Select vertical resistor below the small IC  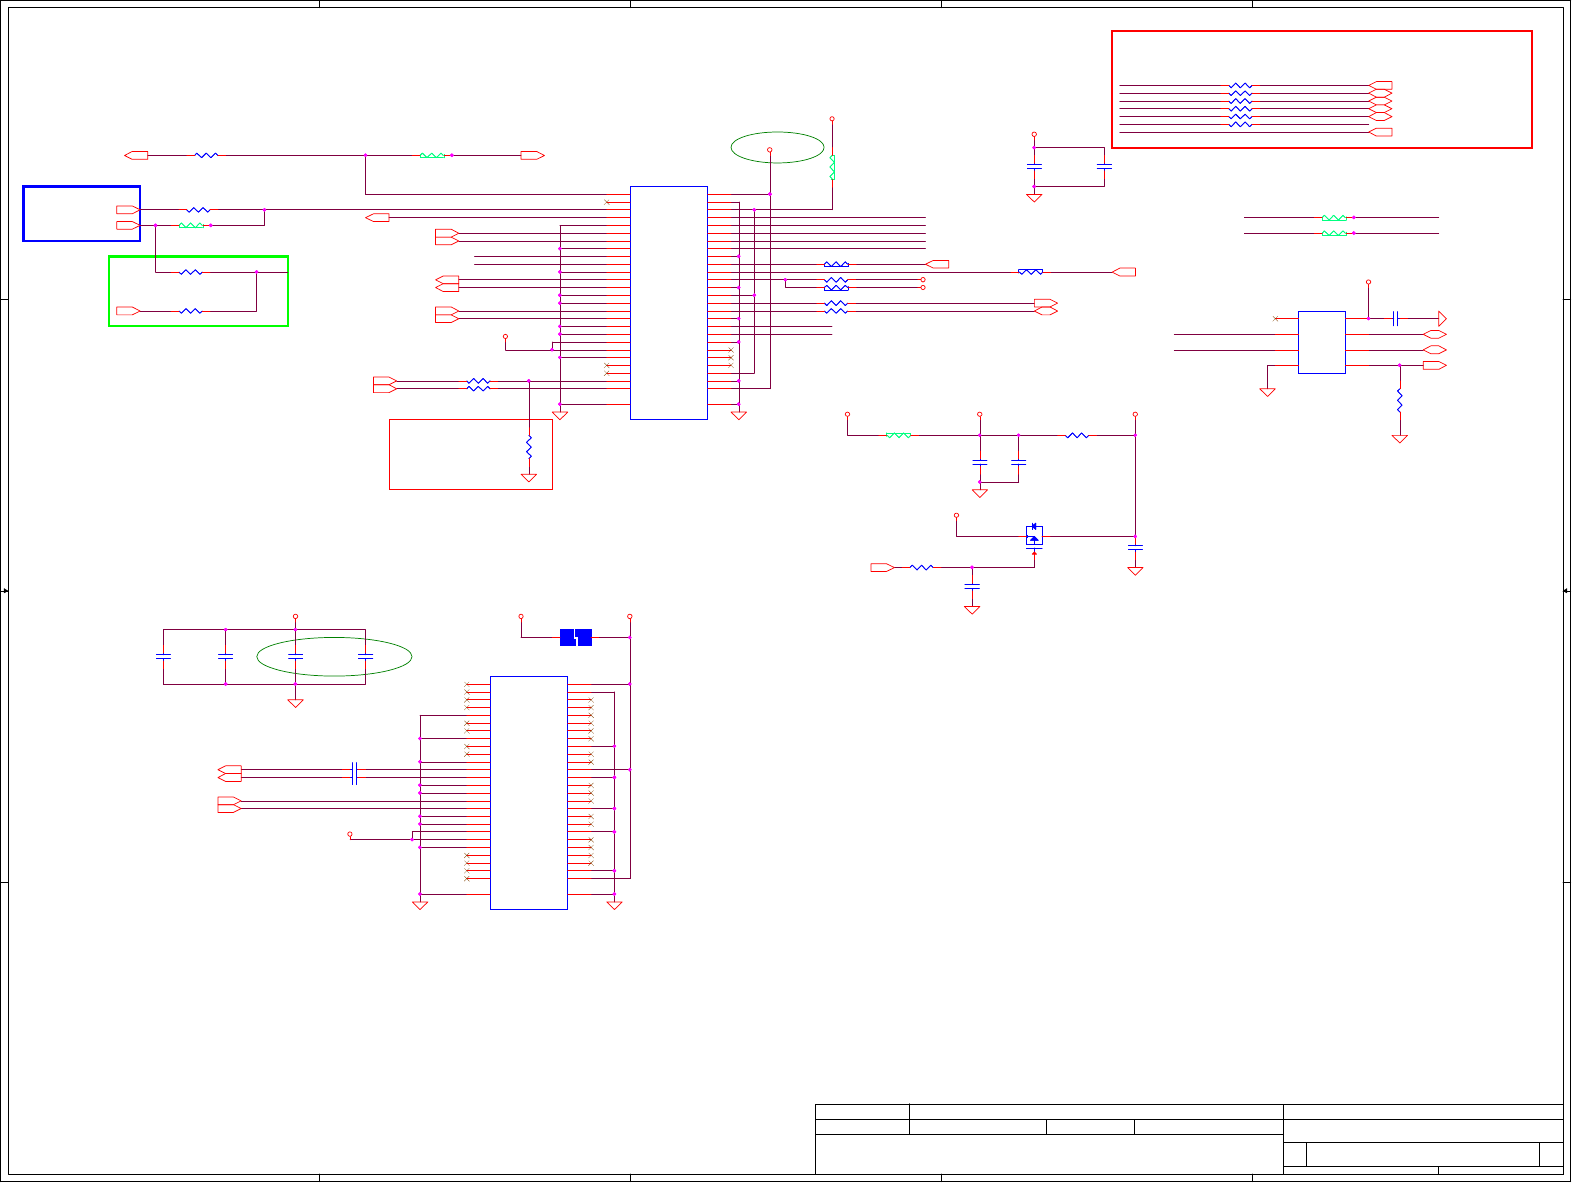pos(1400,400)
